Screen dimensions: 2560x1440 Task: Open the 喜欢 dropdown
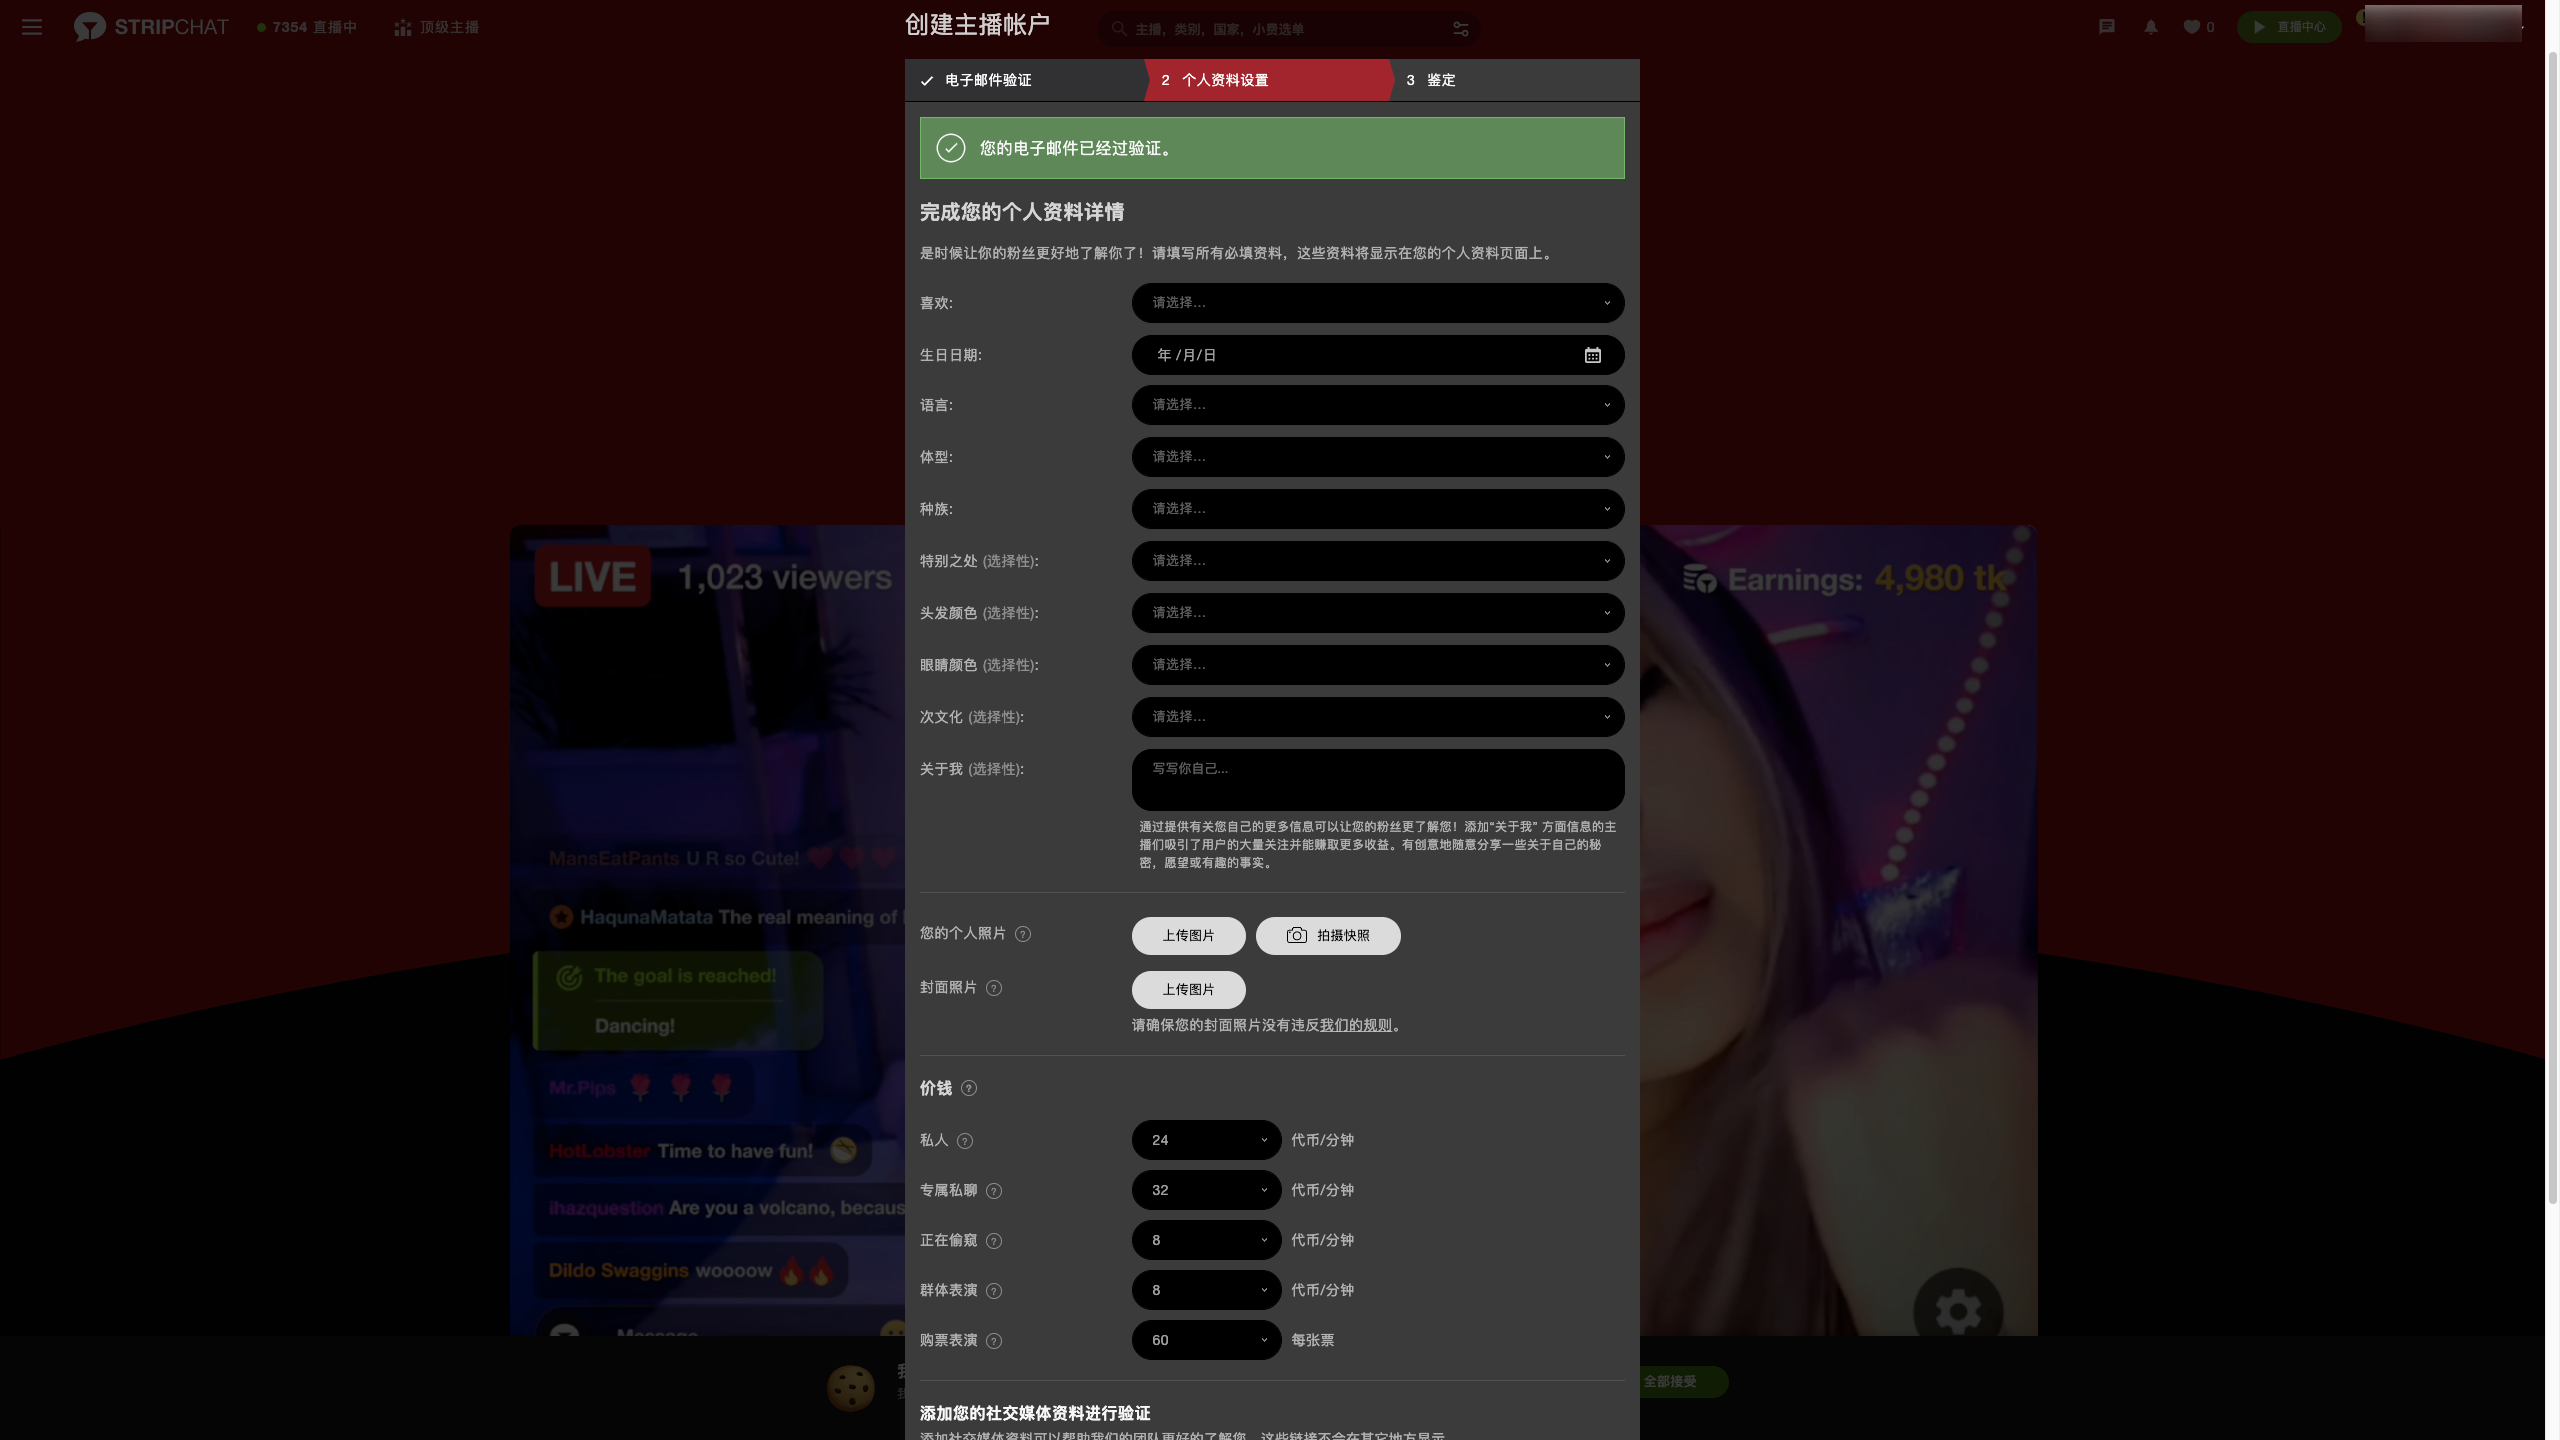1378,303
